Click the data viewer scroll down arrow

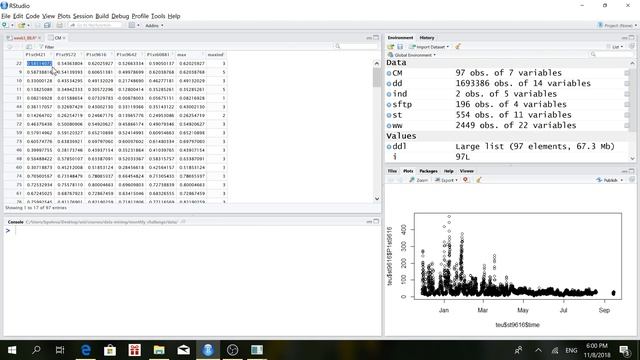376,199
